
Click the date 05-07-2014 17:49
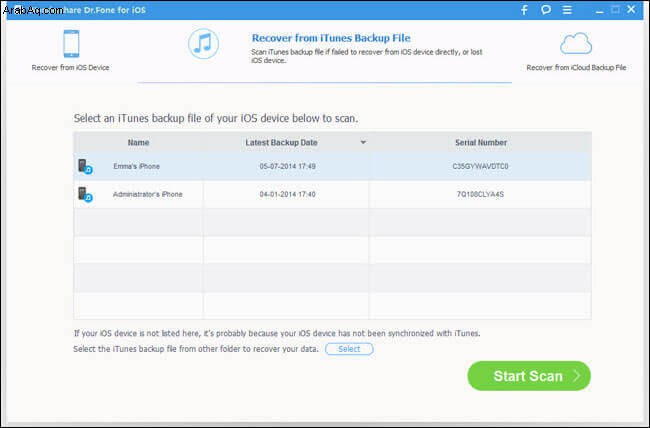(x=287, y=166)
